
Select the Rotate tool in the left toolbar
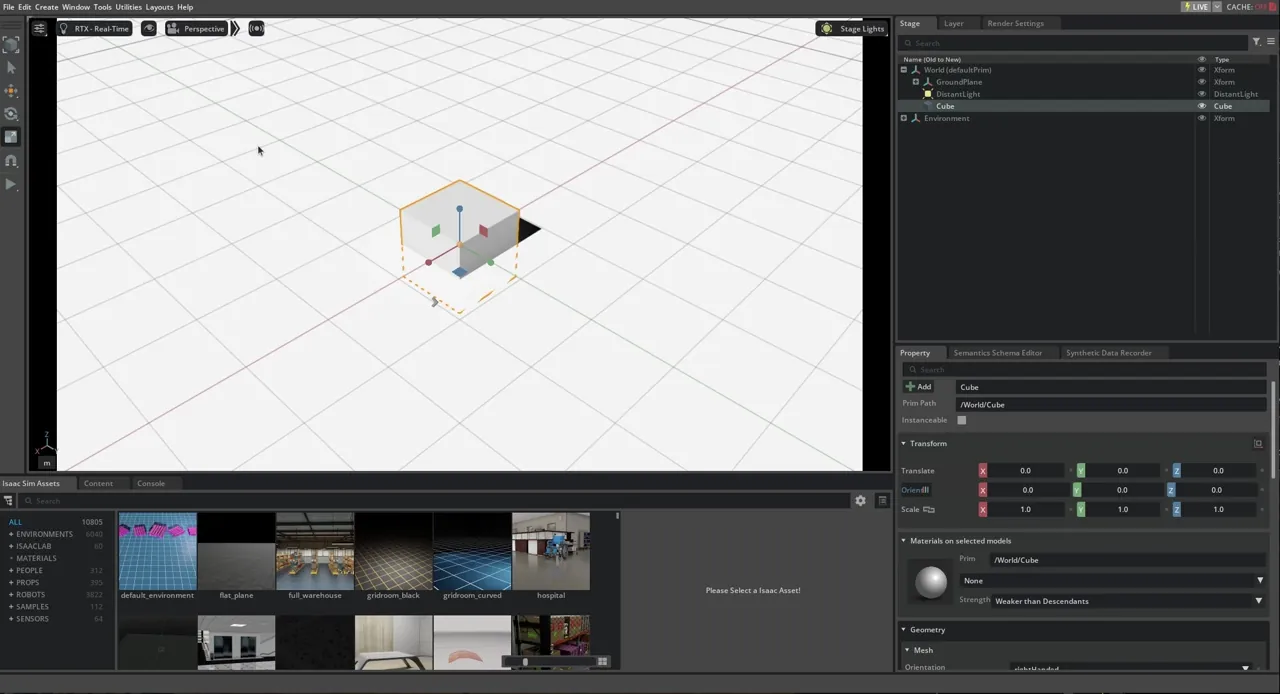click(x=11, y=113)
